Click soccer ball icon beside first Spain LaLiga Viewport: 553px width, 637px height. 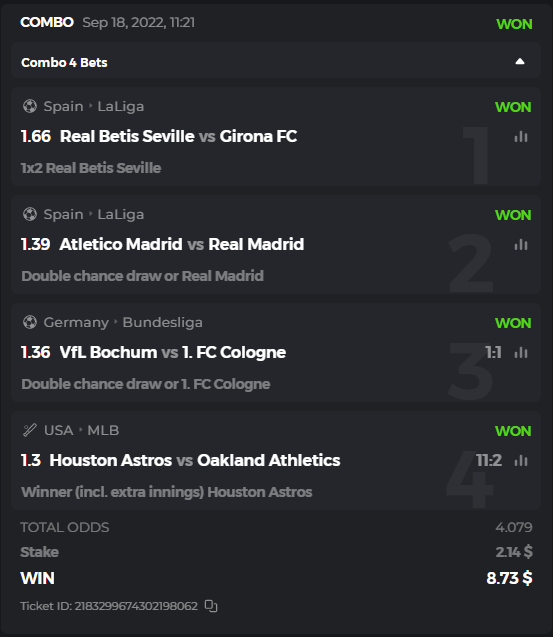(x=30, y=106)
